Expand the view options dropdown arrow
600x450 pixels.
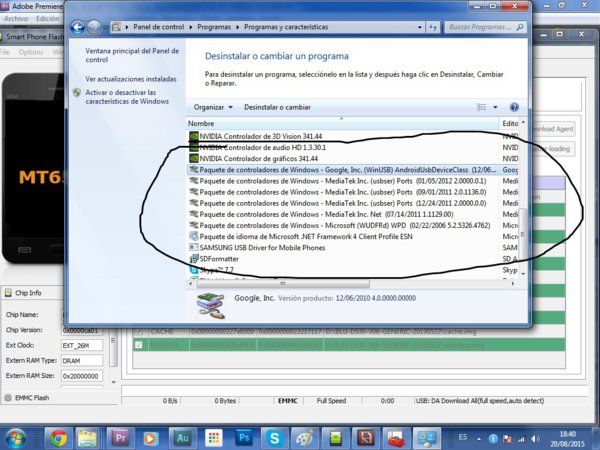[x=495, y=107]
